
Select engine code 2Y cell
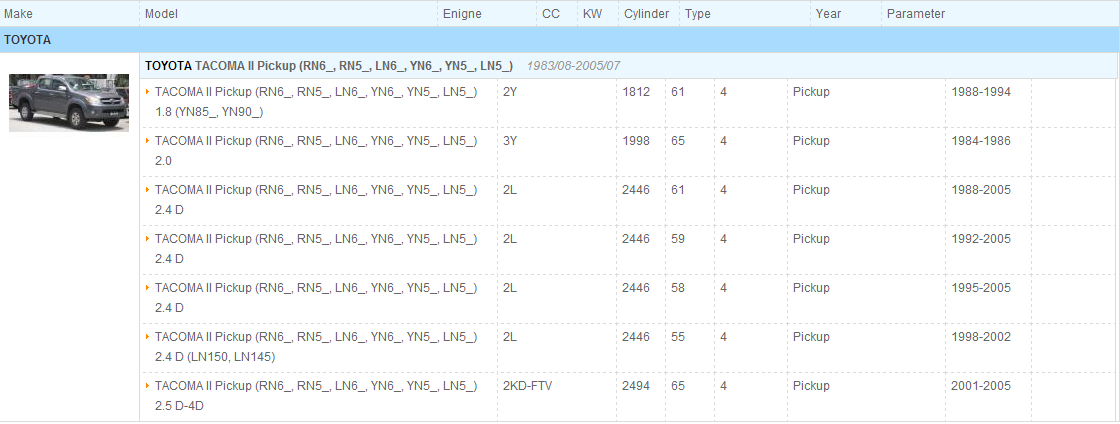pyautogui.click(x=510, y=91)
